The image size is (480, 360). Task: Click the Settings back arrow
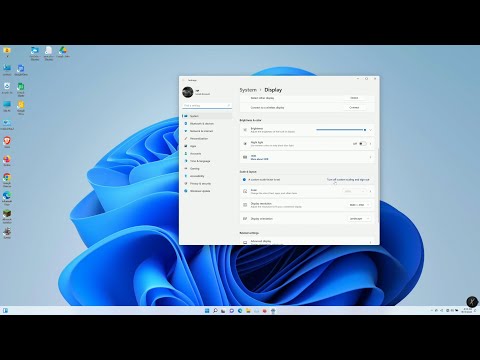(183, 80)
